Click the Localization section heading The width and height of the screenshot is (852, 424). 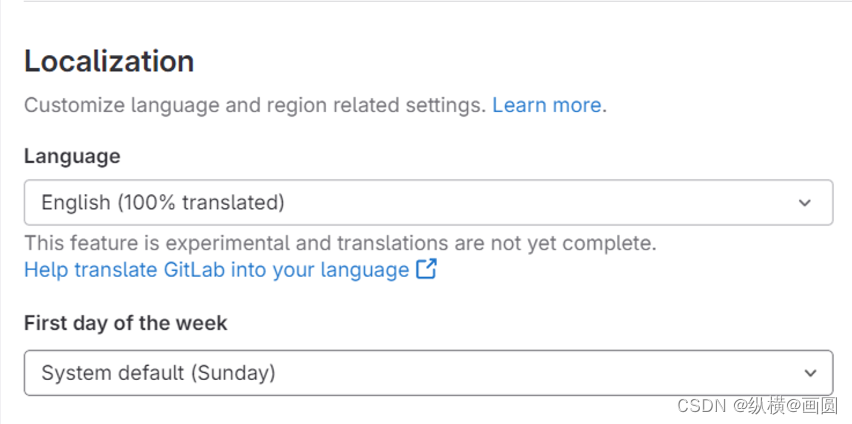click(109, 61)
